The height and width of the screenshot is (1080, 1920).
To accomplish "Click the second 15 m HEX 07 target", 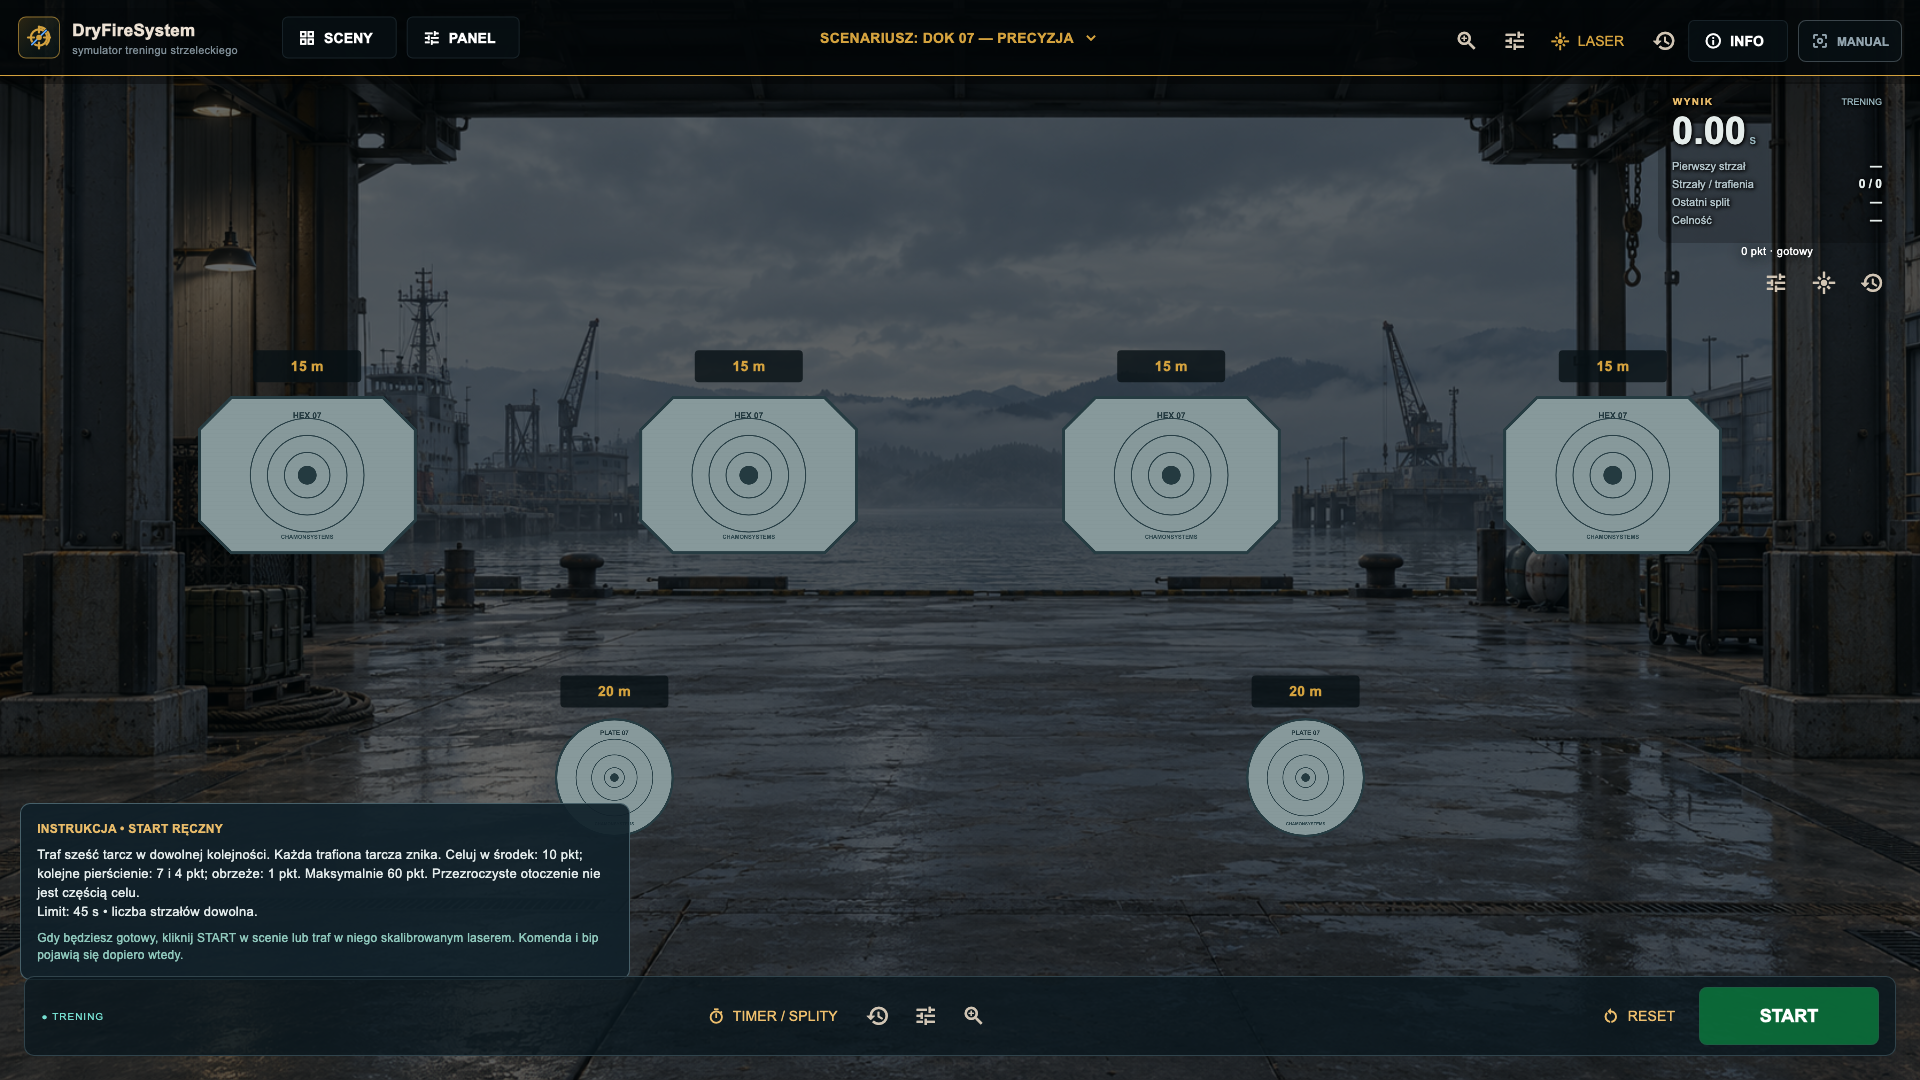I will 749,475.
